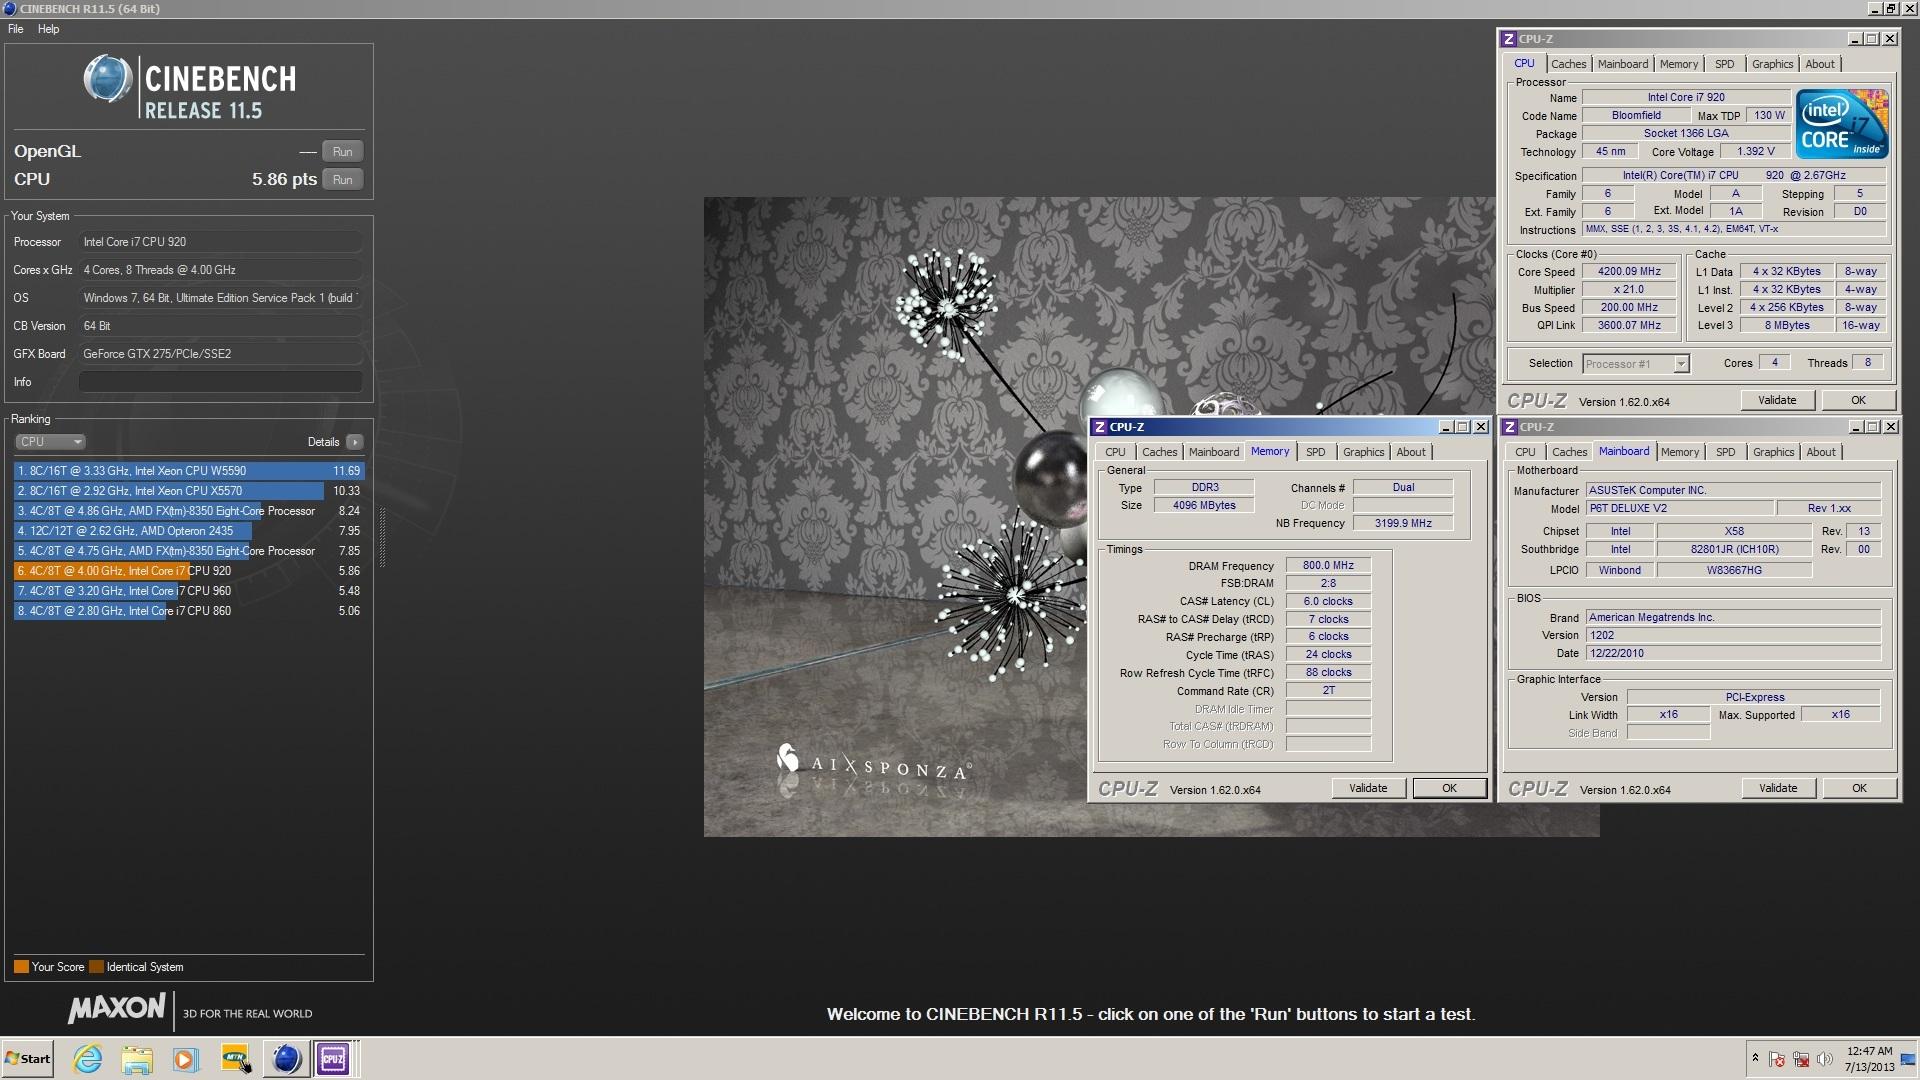The width and height of the screenshot is (1920, 1080).
Task: Open the Action Center flag tray icon
Action: click(1777, 1060)
